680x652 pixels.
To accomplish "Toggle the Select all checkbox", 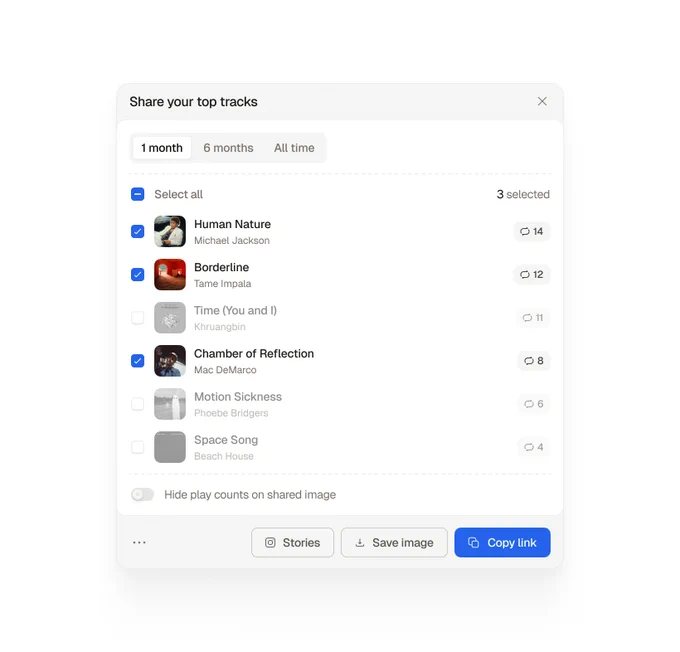I will click(137, 194).
